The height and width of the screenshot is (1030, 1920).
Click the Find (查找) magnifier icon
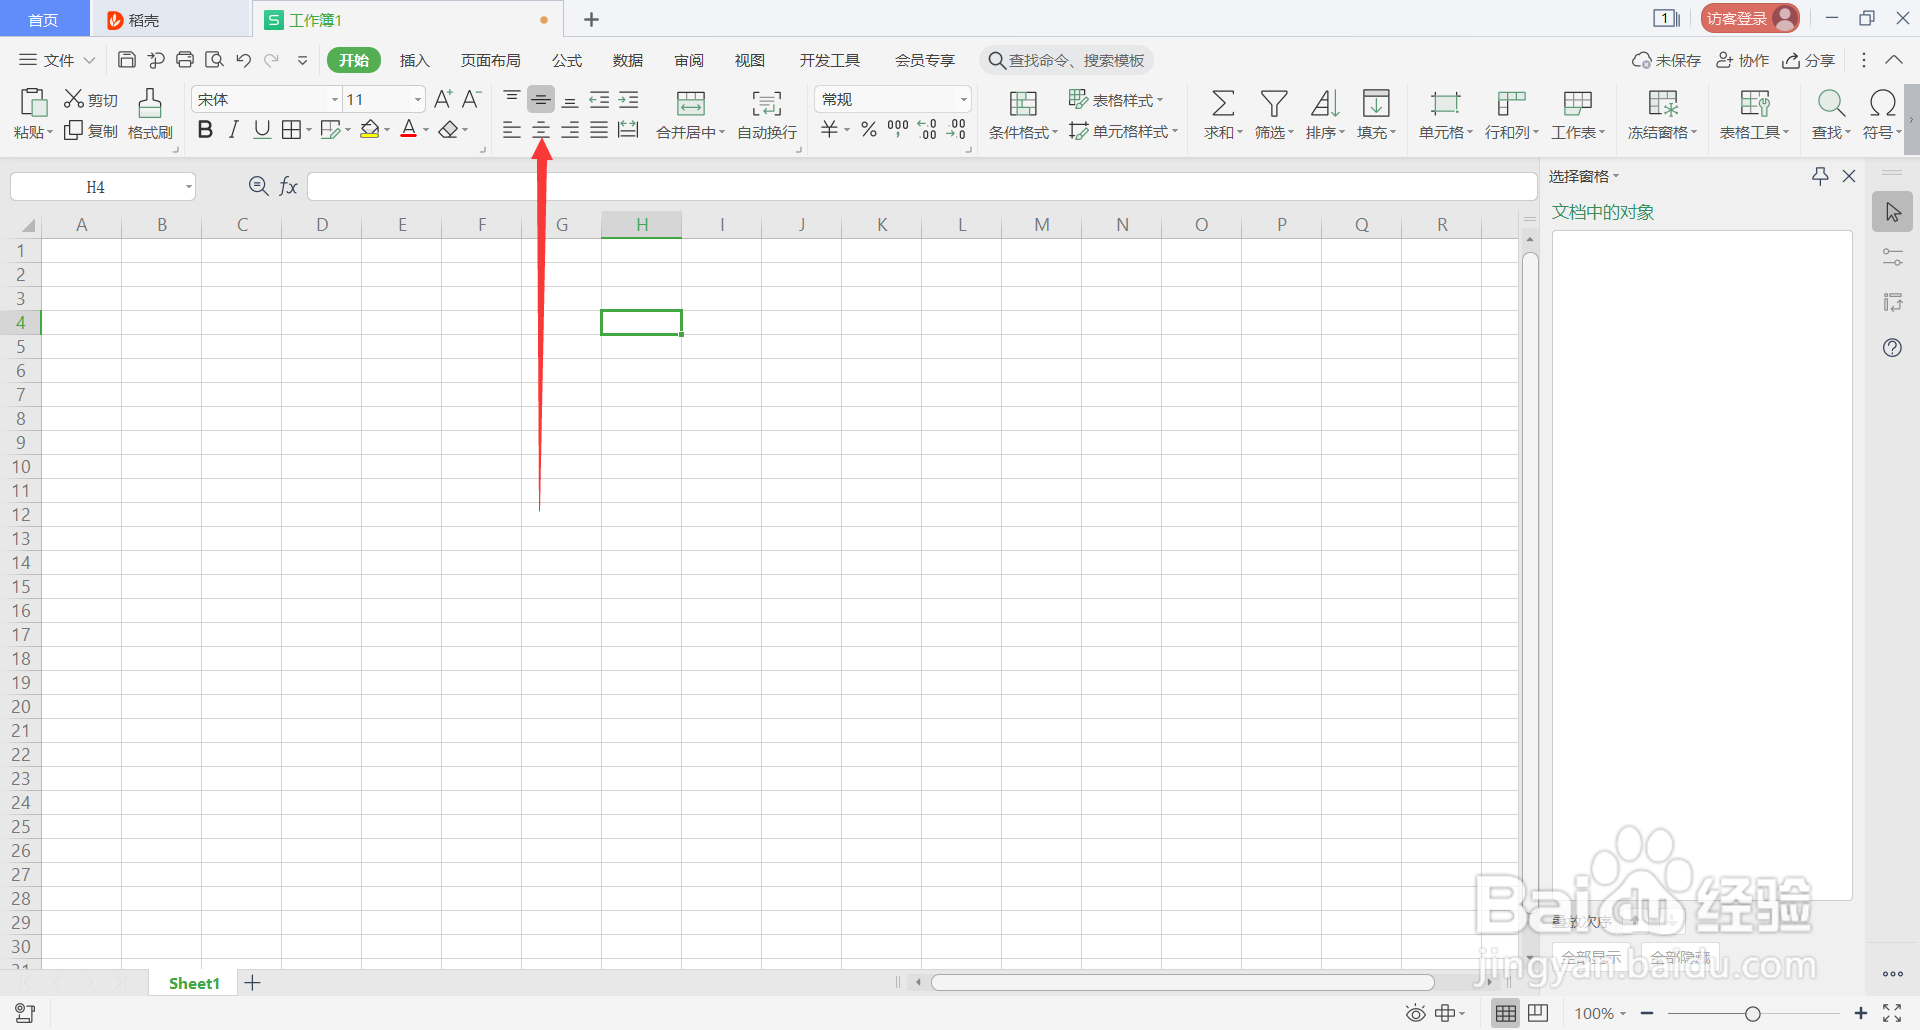1831,103
